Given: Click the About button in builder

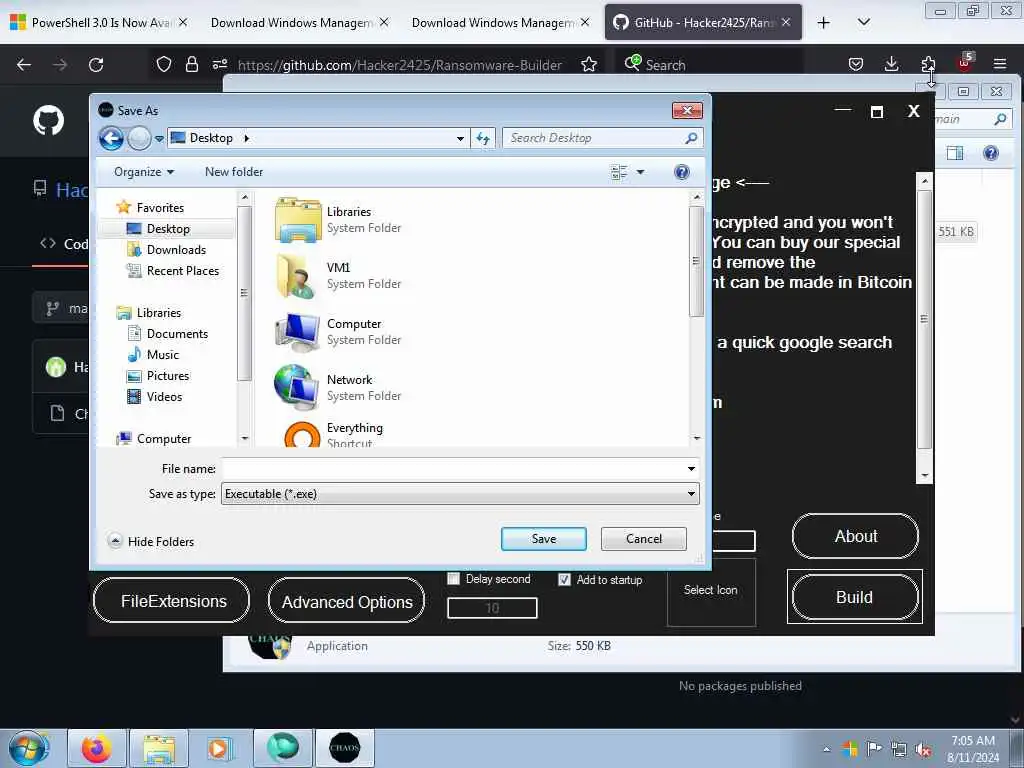Looking at the screenshot, I should 856,536.
